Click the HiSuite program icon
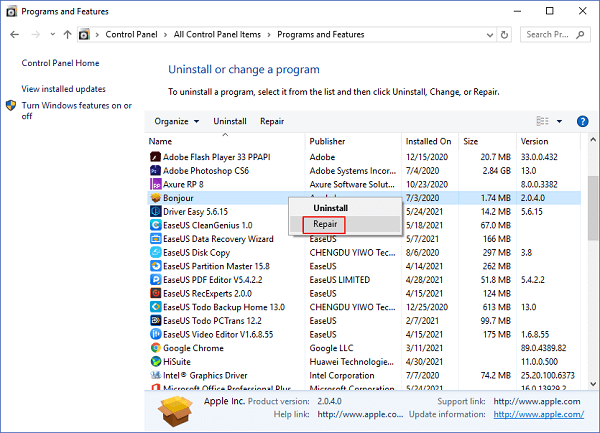The height and width of the screenshot is (433, 600). pyautogui.click(x=155, y=361)
